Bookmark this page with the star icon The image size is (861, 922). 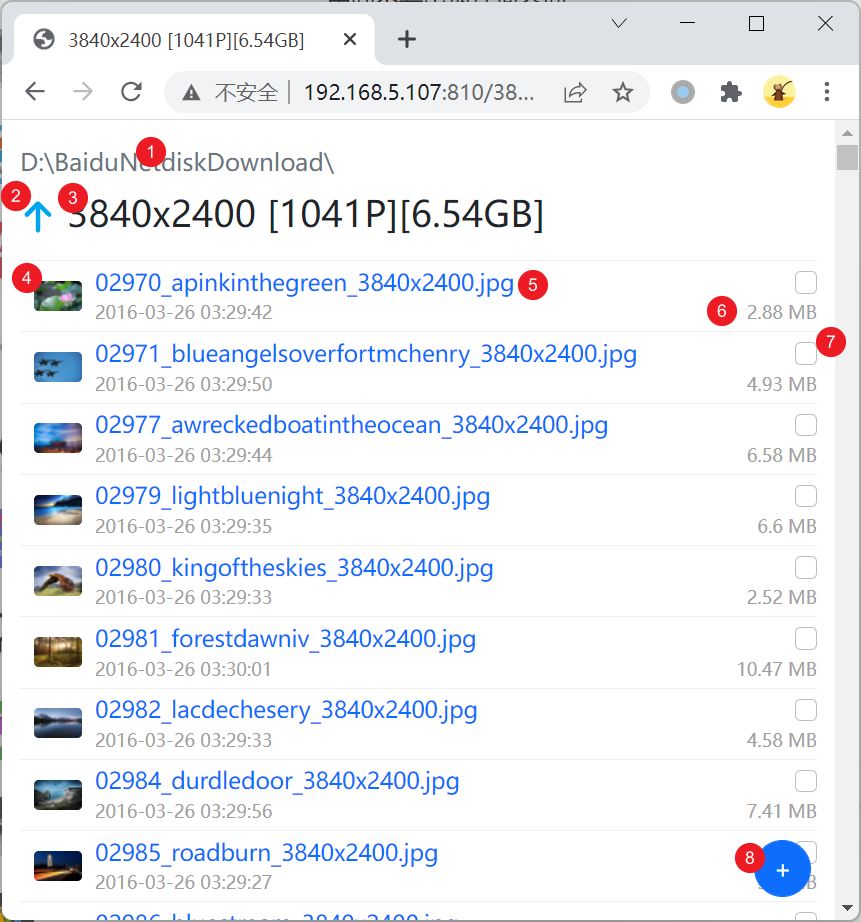pos(622,92)
